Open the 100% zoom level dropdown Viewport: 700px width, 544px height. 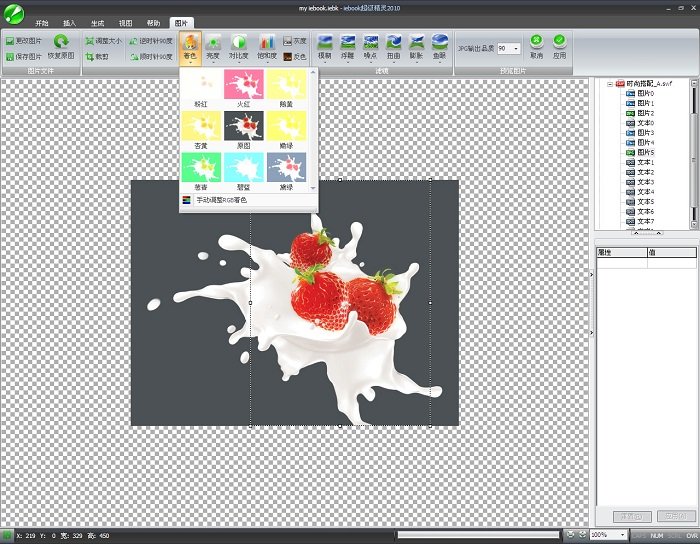609,535
